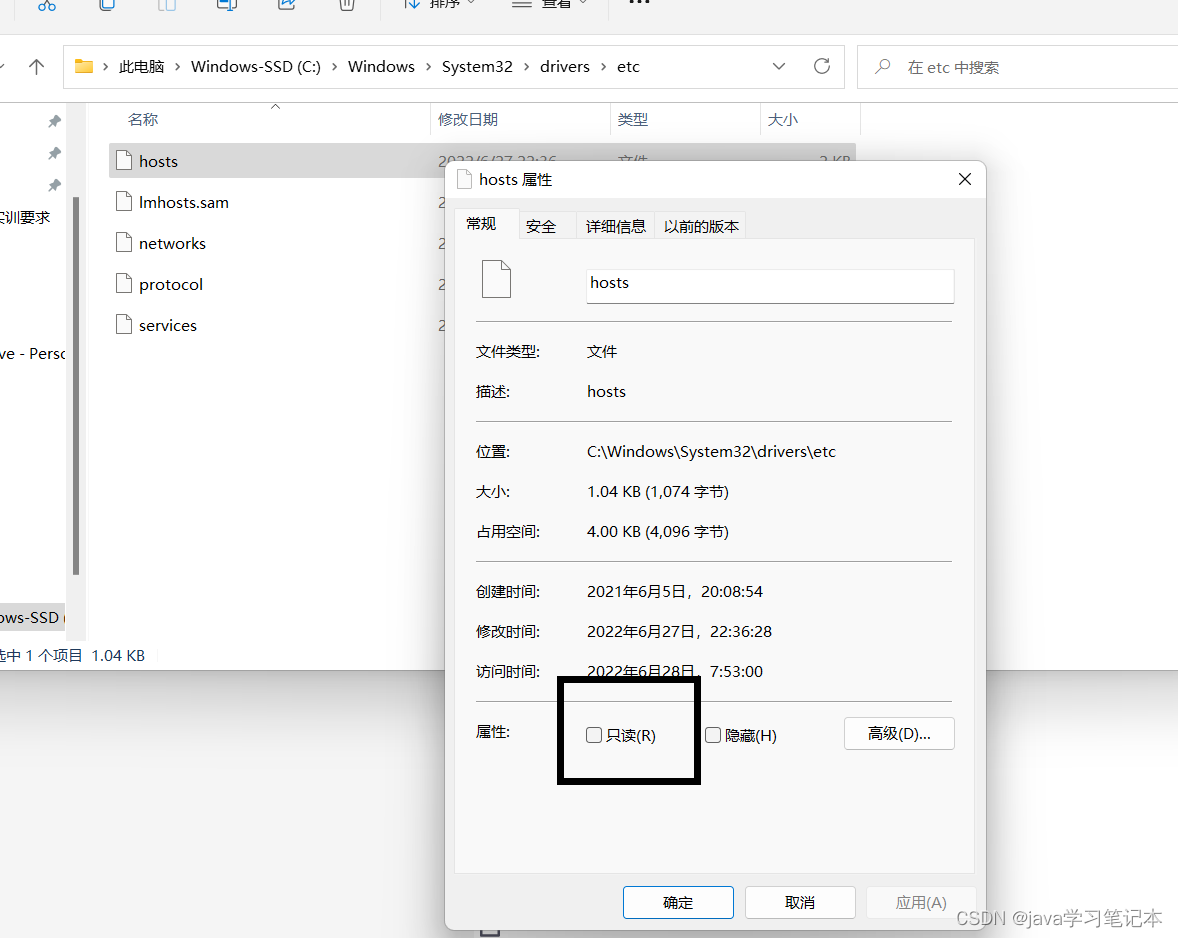Click inside the hosts filename text field
The height and width of the screenshot is (938, 1178).
769,284
